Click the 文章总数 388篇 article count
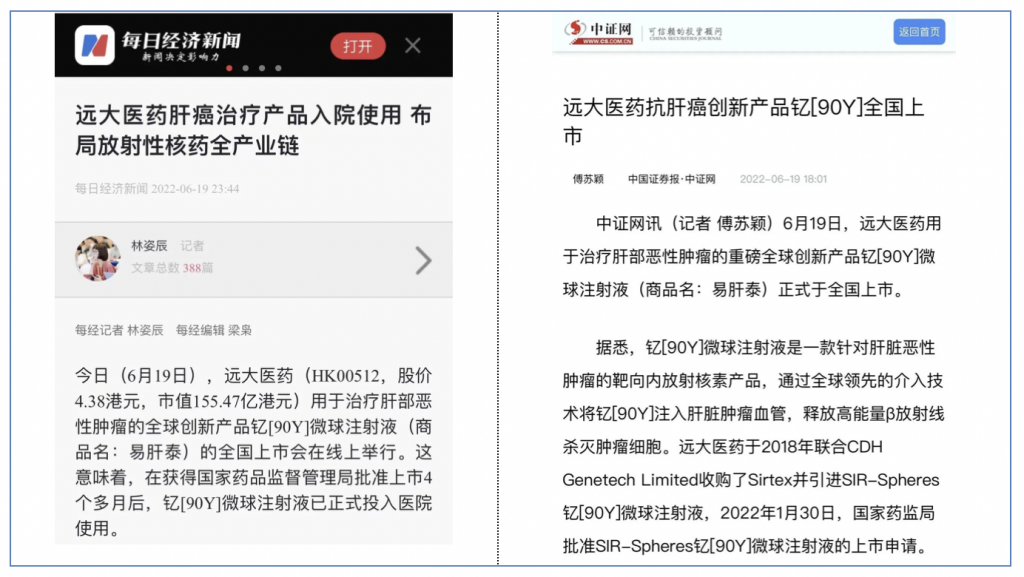 [172, 268]
